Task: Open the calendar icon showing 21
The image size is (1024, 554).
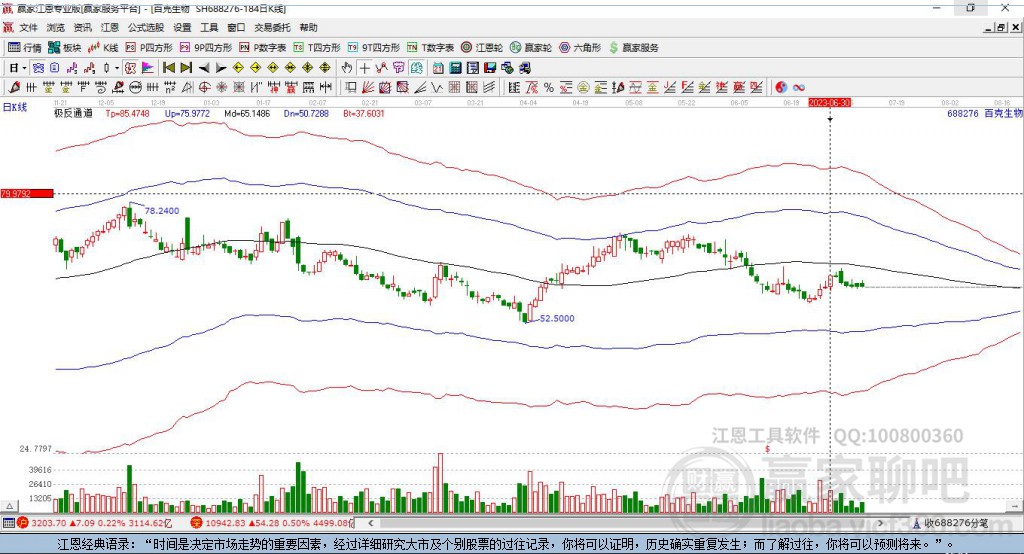Action: pyautogui.click(x=438, y=68)
